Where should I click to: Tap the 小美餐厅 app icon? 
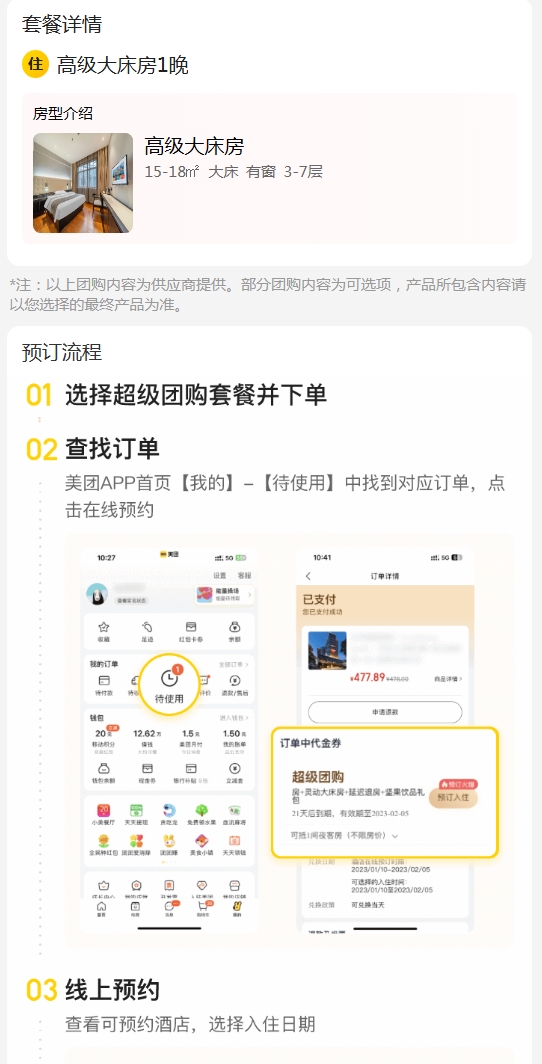104,810
